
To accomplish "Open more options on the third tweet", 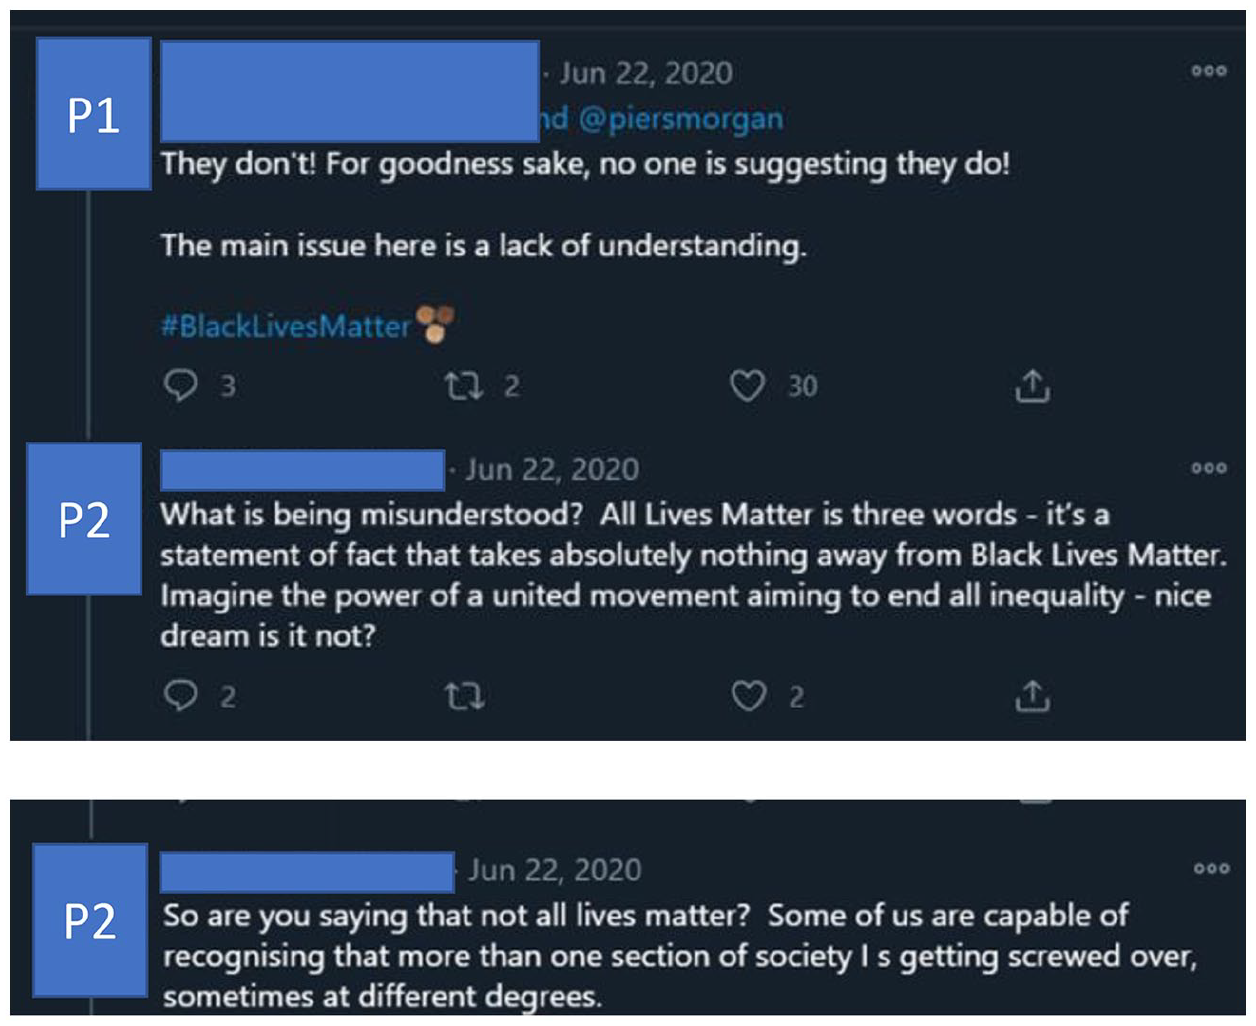I will tap(1211, 868).
